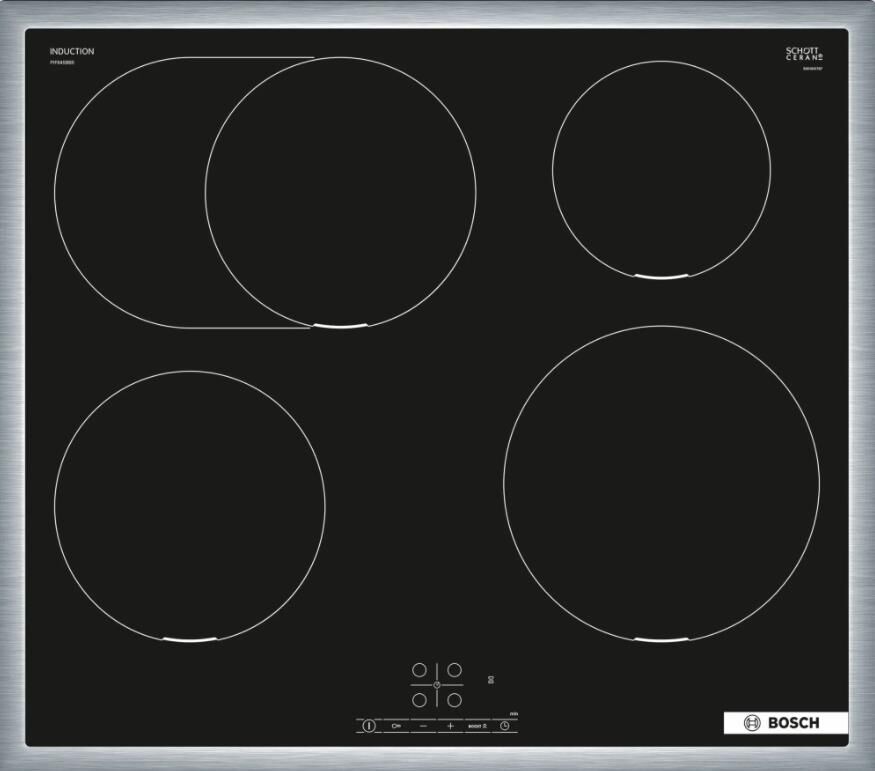Viewport: 875px width, 771px height.
Task: Click the Bosch logo badge
Action: click(785, 723)
